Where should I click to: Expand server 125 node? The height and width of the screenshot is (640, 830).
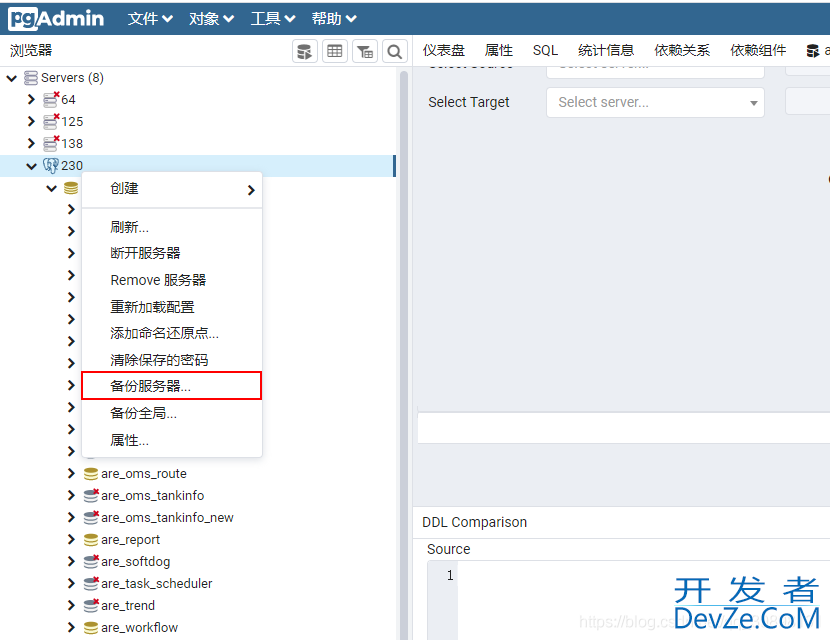point(31,122)
